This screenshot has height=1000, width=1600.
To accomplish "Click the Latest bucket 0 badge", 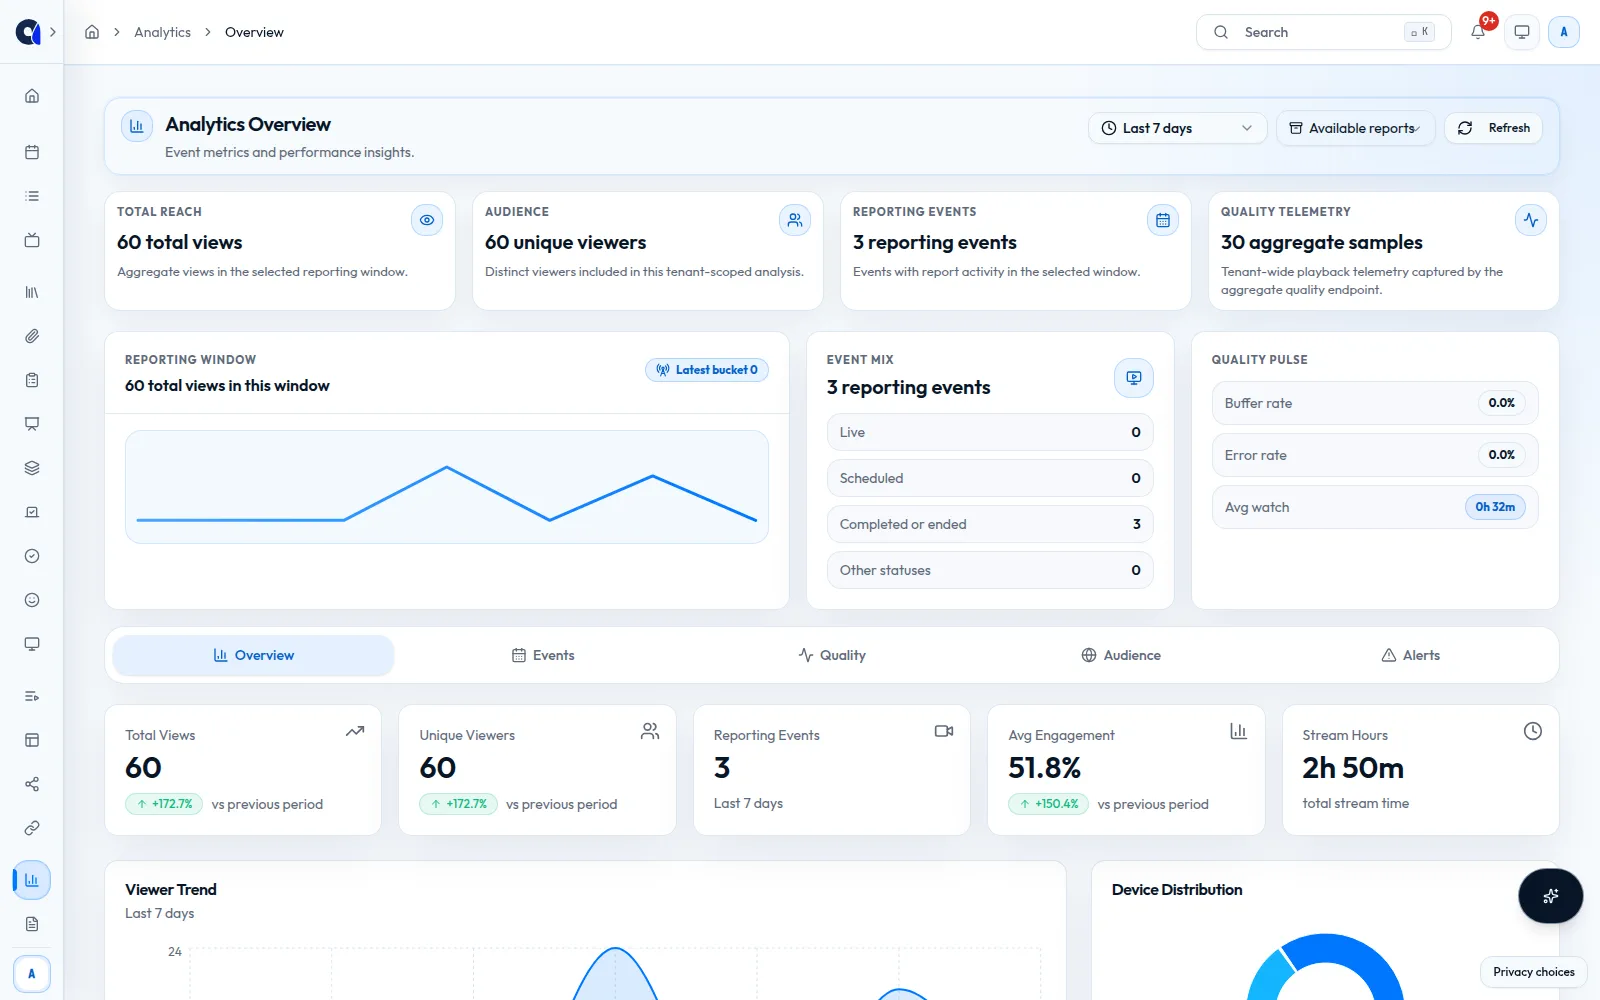I will [x=707, y=370].
